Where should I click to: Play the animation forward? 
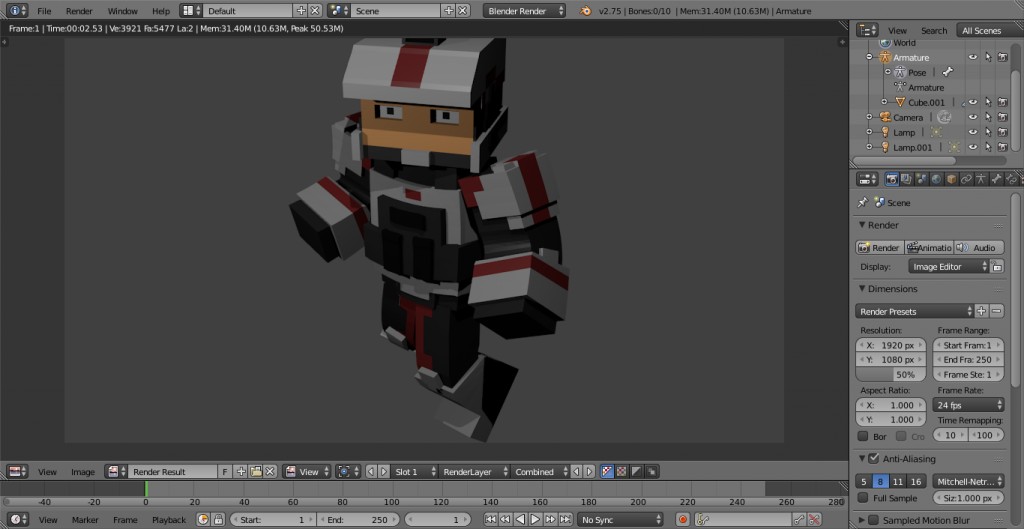(x=536, y=520)
